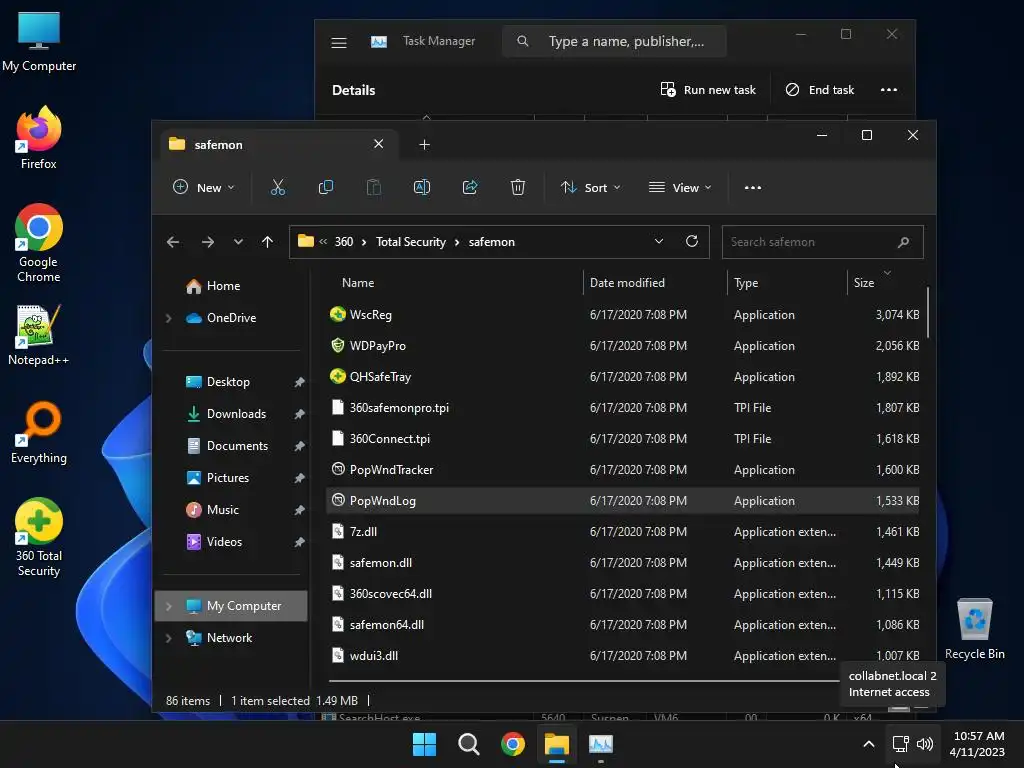The image size is (1024, 768).
Task: Sort by the Size column header
Action: [x=863, y=283]
